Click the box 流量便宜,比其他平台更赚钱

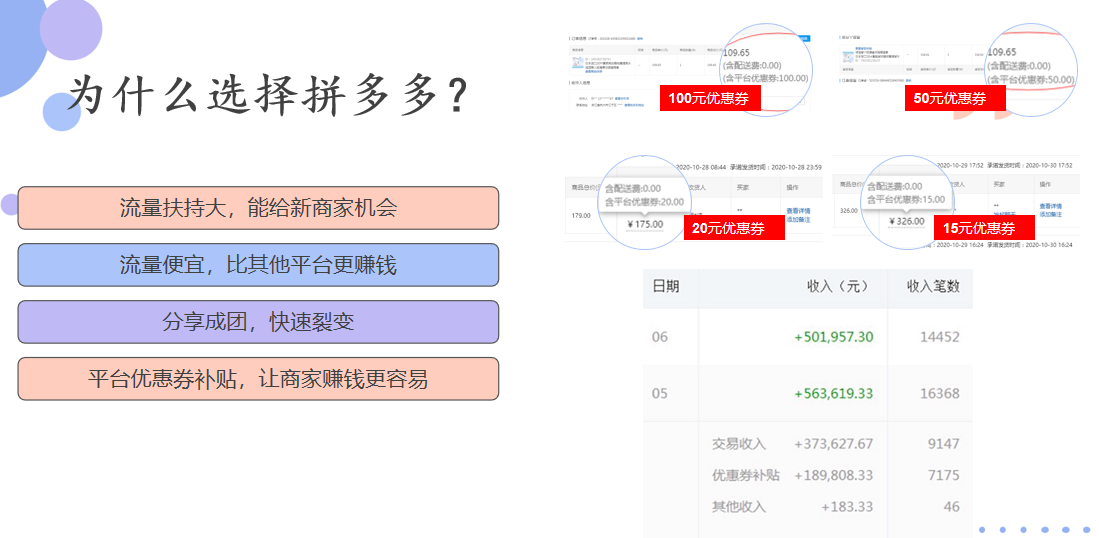(x=258, y=265)
